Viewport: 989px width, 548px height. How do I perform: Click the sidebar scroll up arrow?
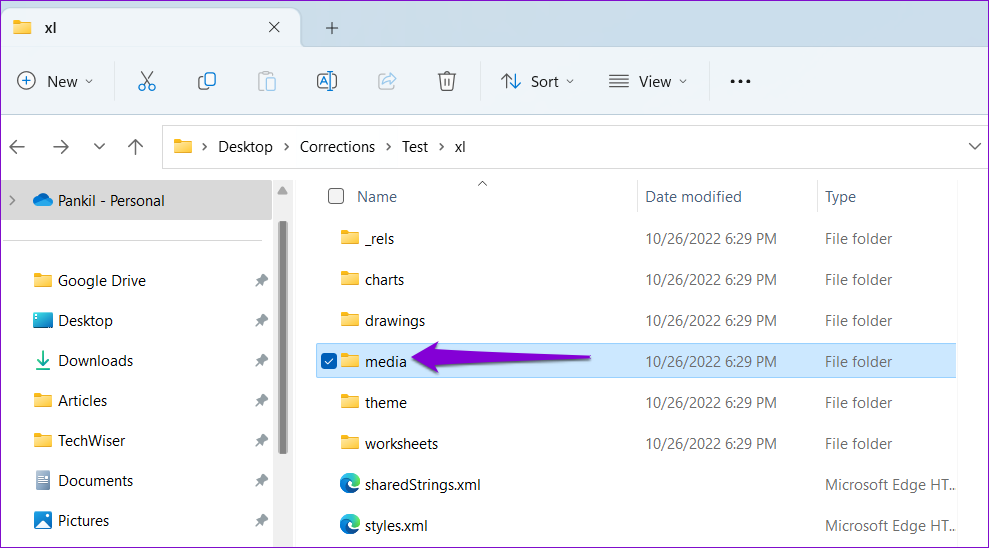tap(283, 190)
